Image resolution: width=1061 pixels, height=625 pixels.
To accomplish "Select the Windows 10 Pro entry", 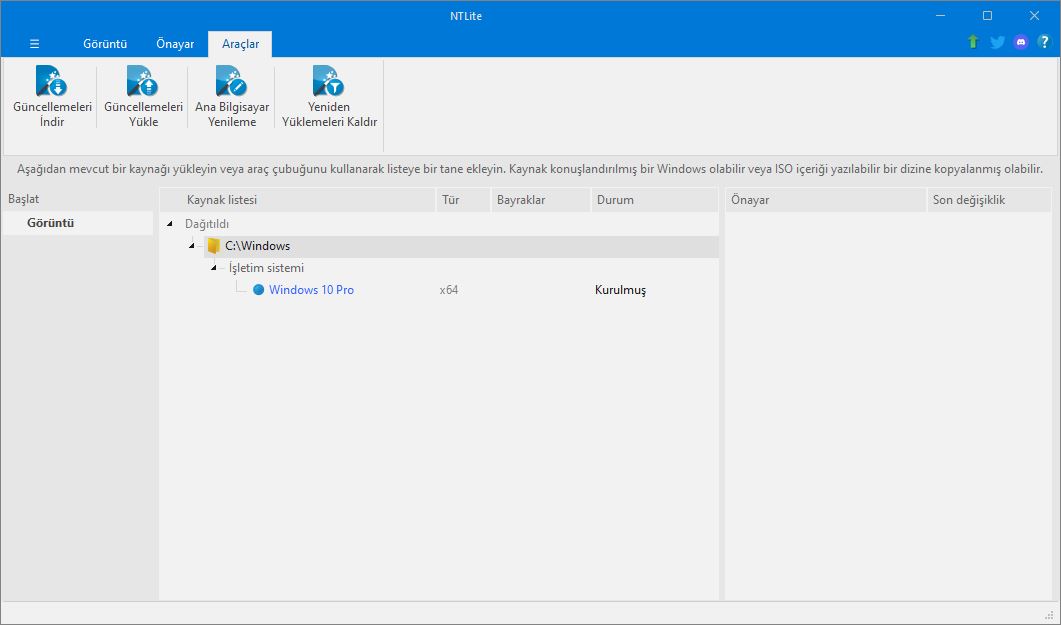I will pos(311,290).
